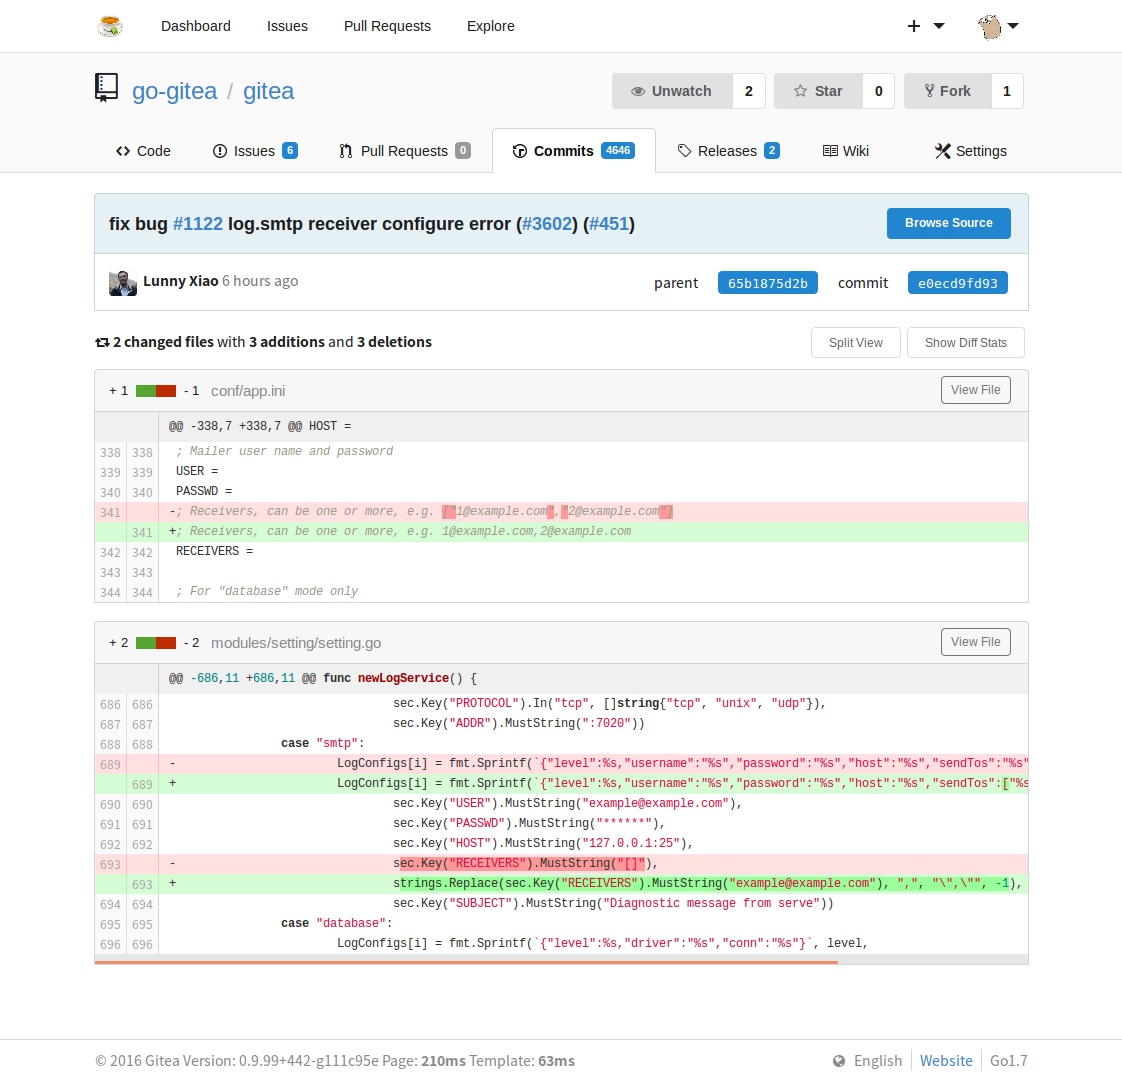Screen dimensions: 1122x1079
Task: Click the conf/app.ini additions-deletions color bar
Action: [x=156, y=391]
